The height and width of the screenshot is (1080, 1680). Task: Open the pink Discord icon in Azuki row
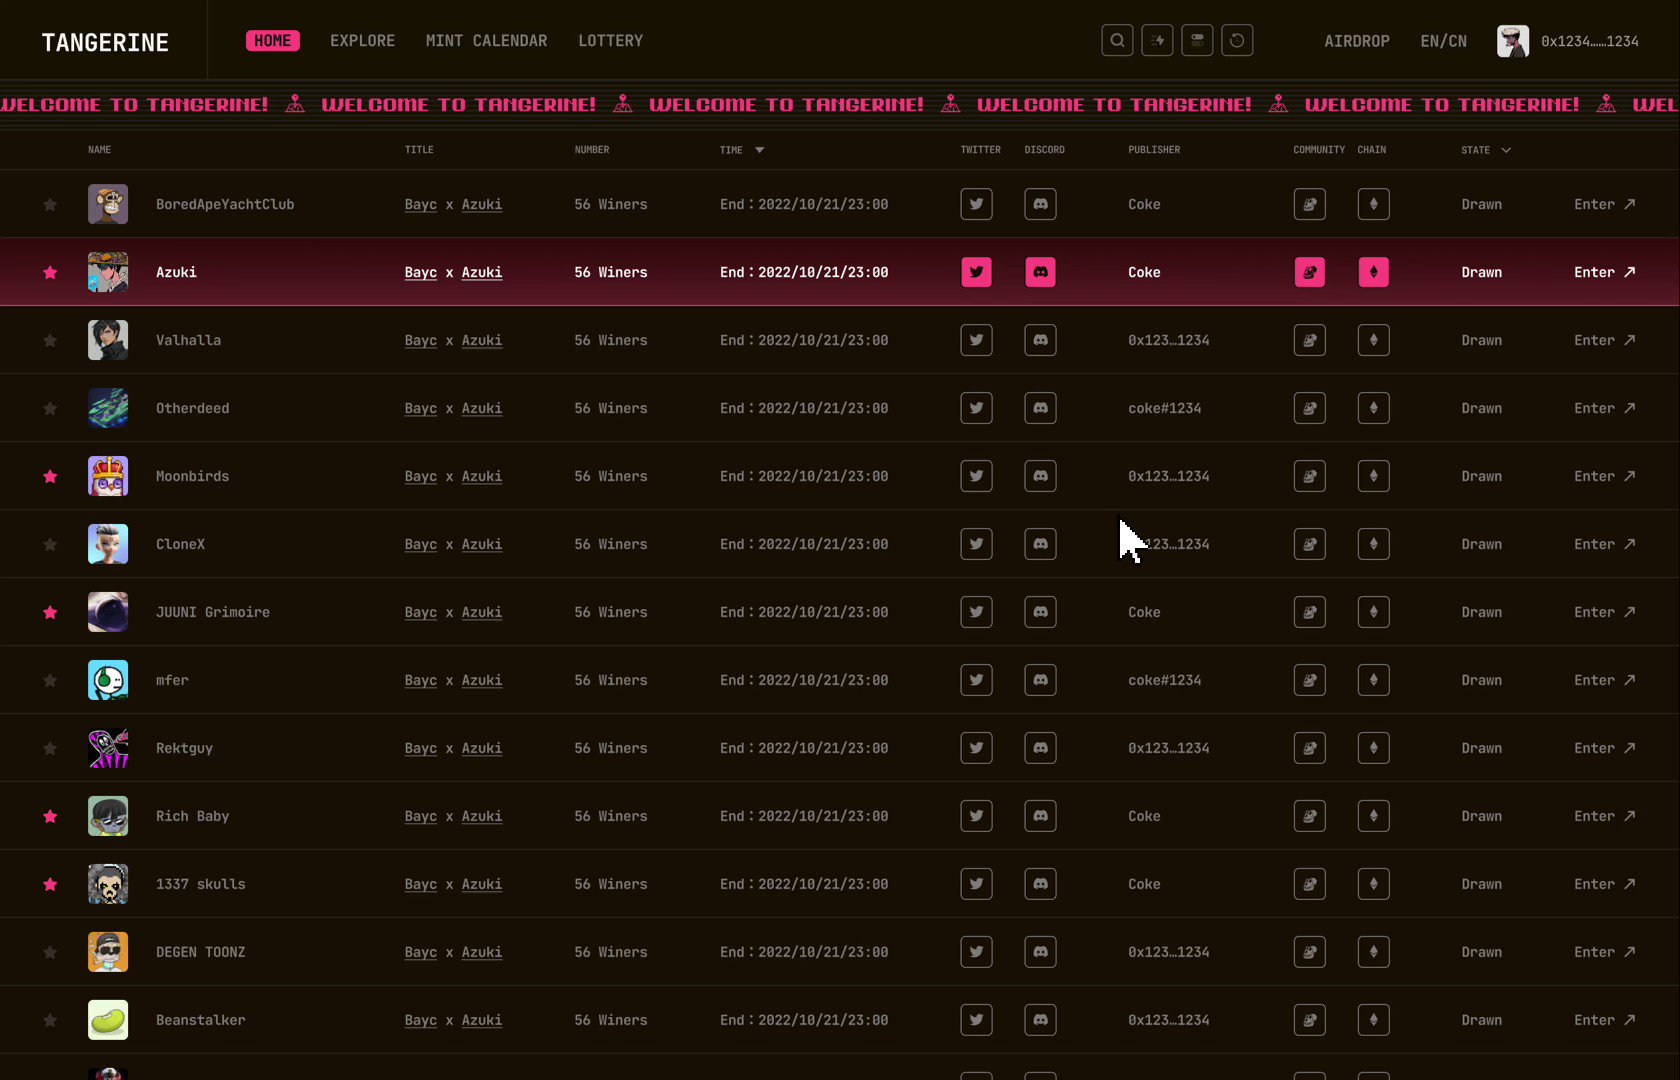[x=1041, y=272]
